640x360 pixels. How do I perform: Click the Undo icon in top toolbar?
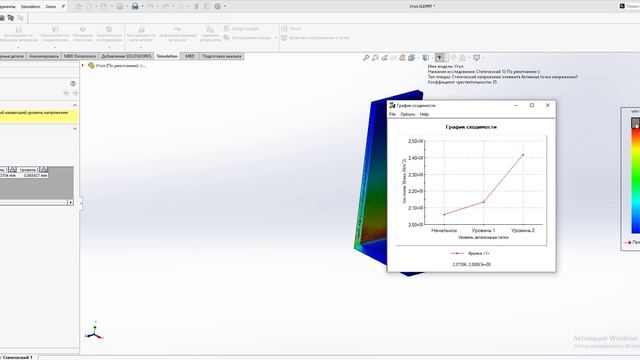pyautogui.click(x=150, y=6)
